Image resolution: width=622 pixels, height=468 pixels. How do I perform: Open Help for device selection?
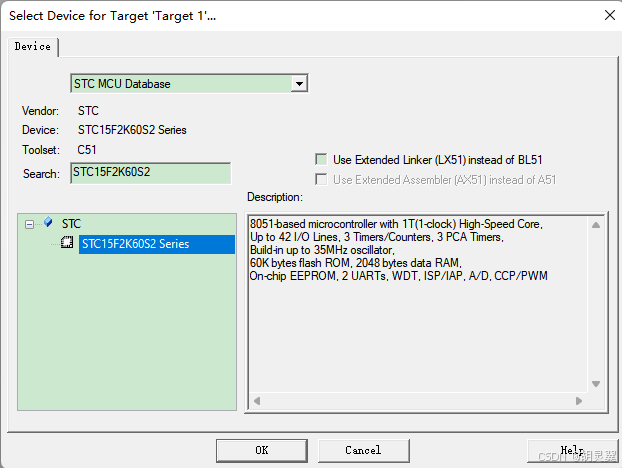pos(572,450)
